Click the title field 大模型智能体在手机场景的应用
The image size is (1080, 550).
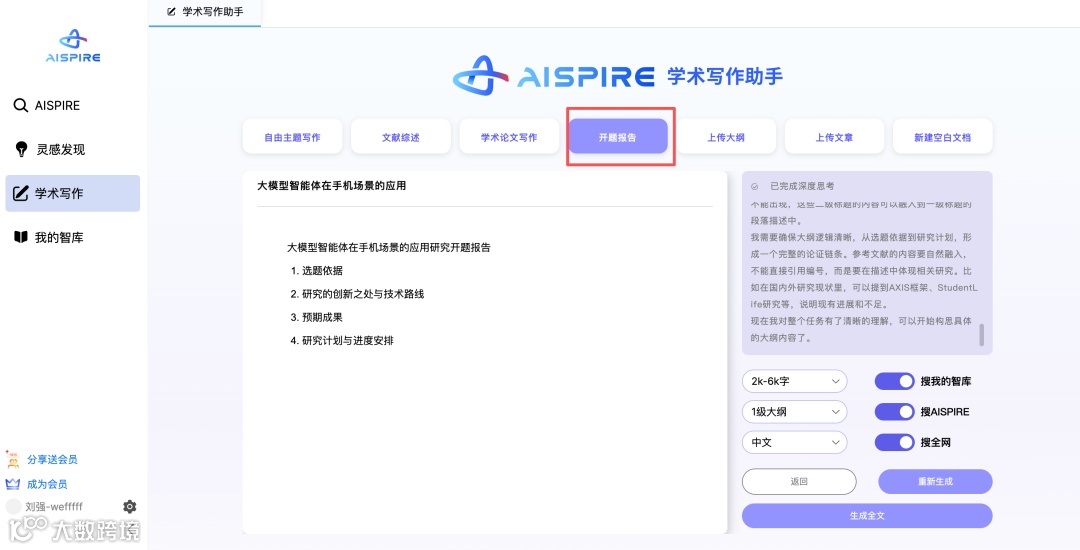485,186
